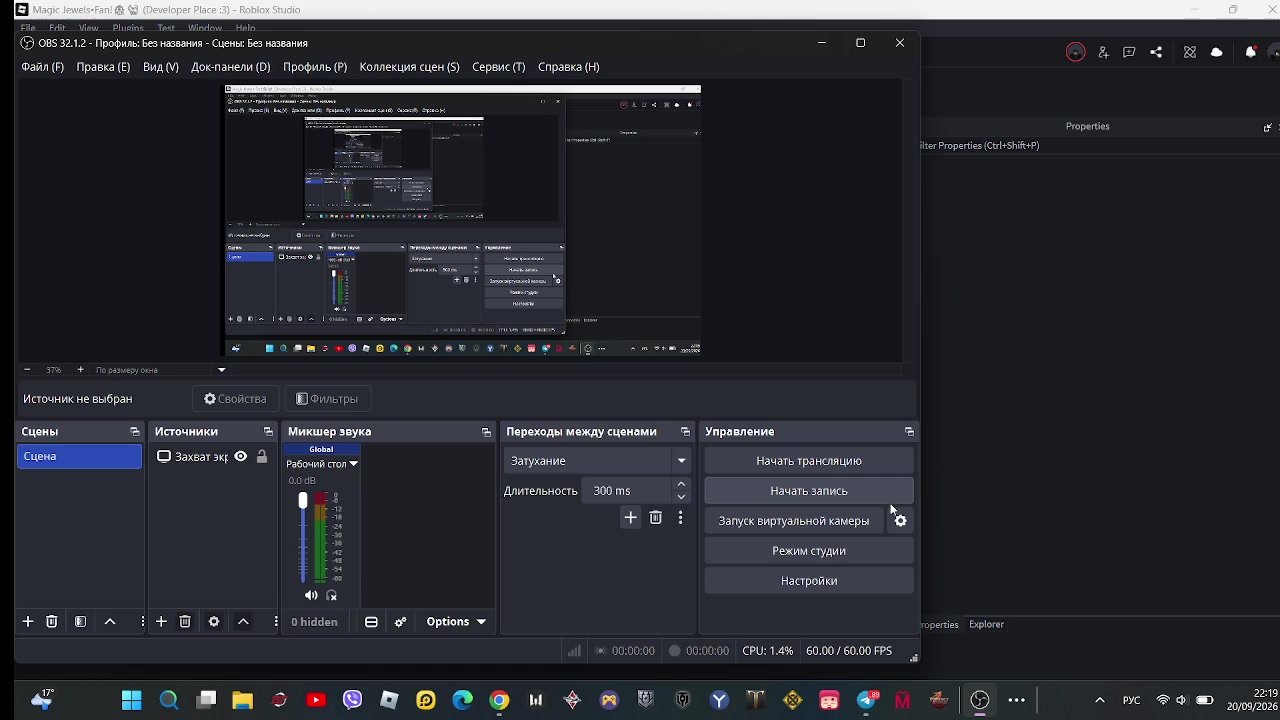Click the Рабочий стол volume slider handle
Screen dimensions: 1280x720
click(303, 500)
